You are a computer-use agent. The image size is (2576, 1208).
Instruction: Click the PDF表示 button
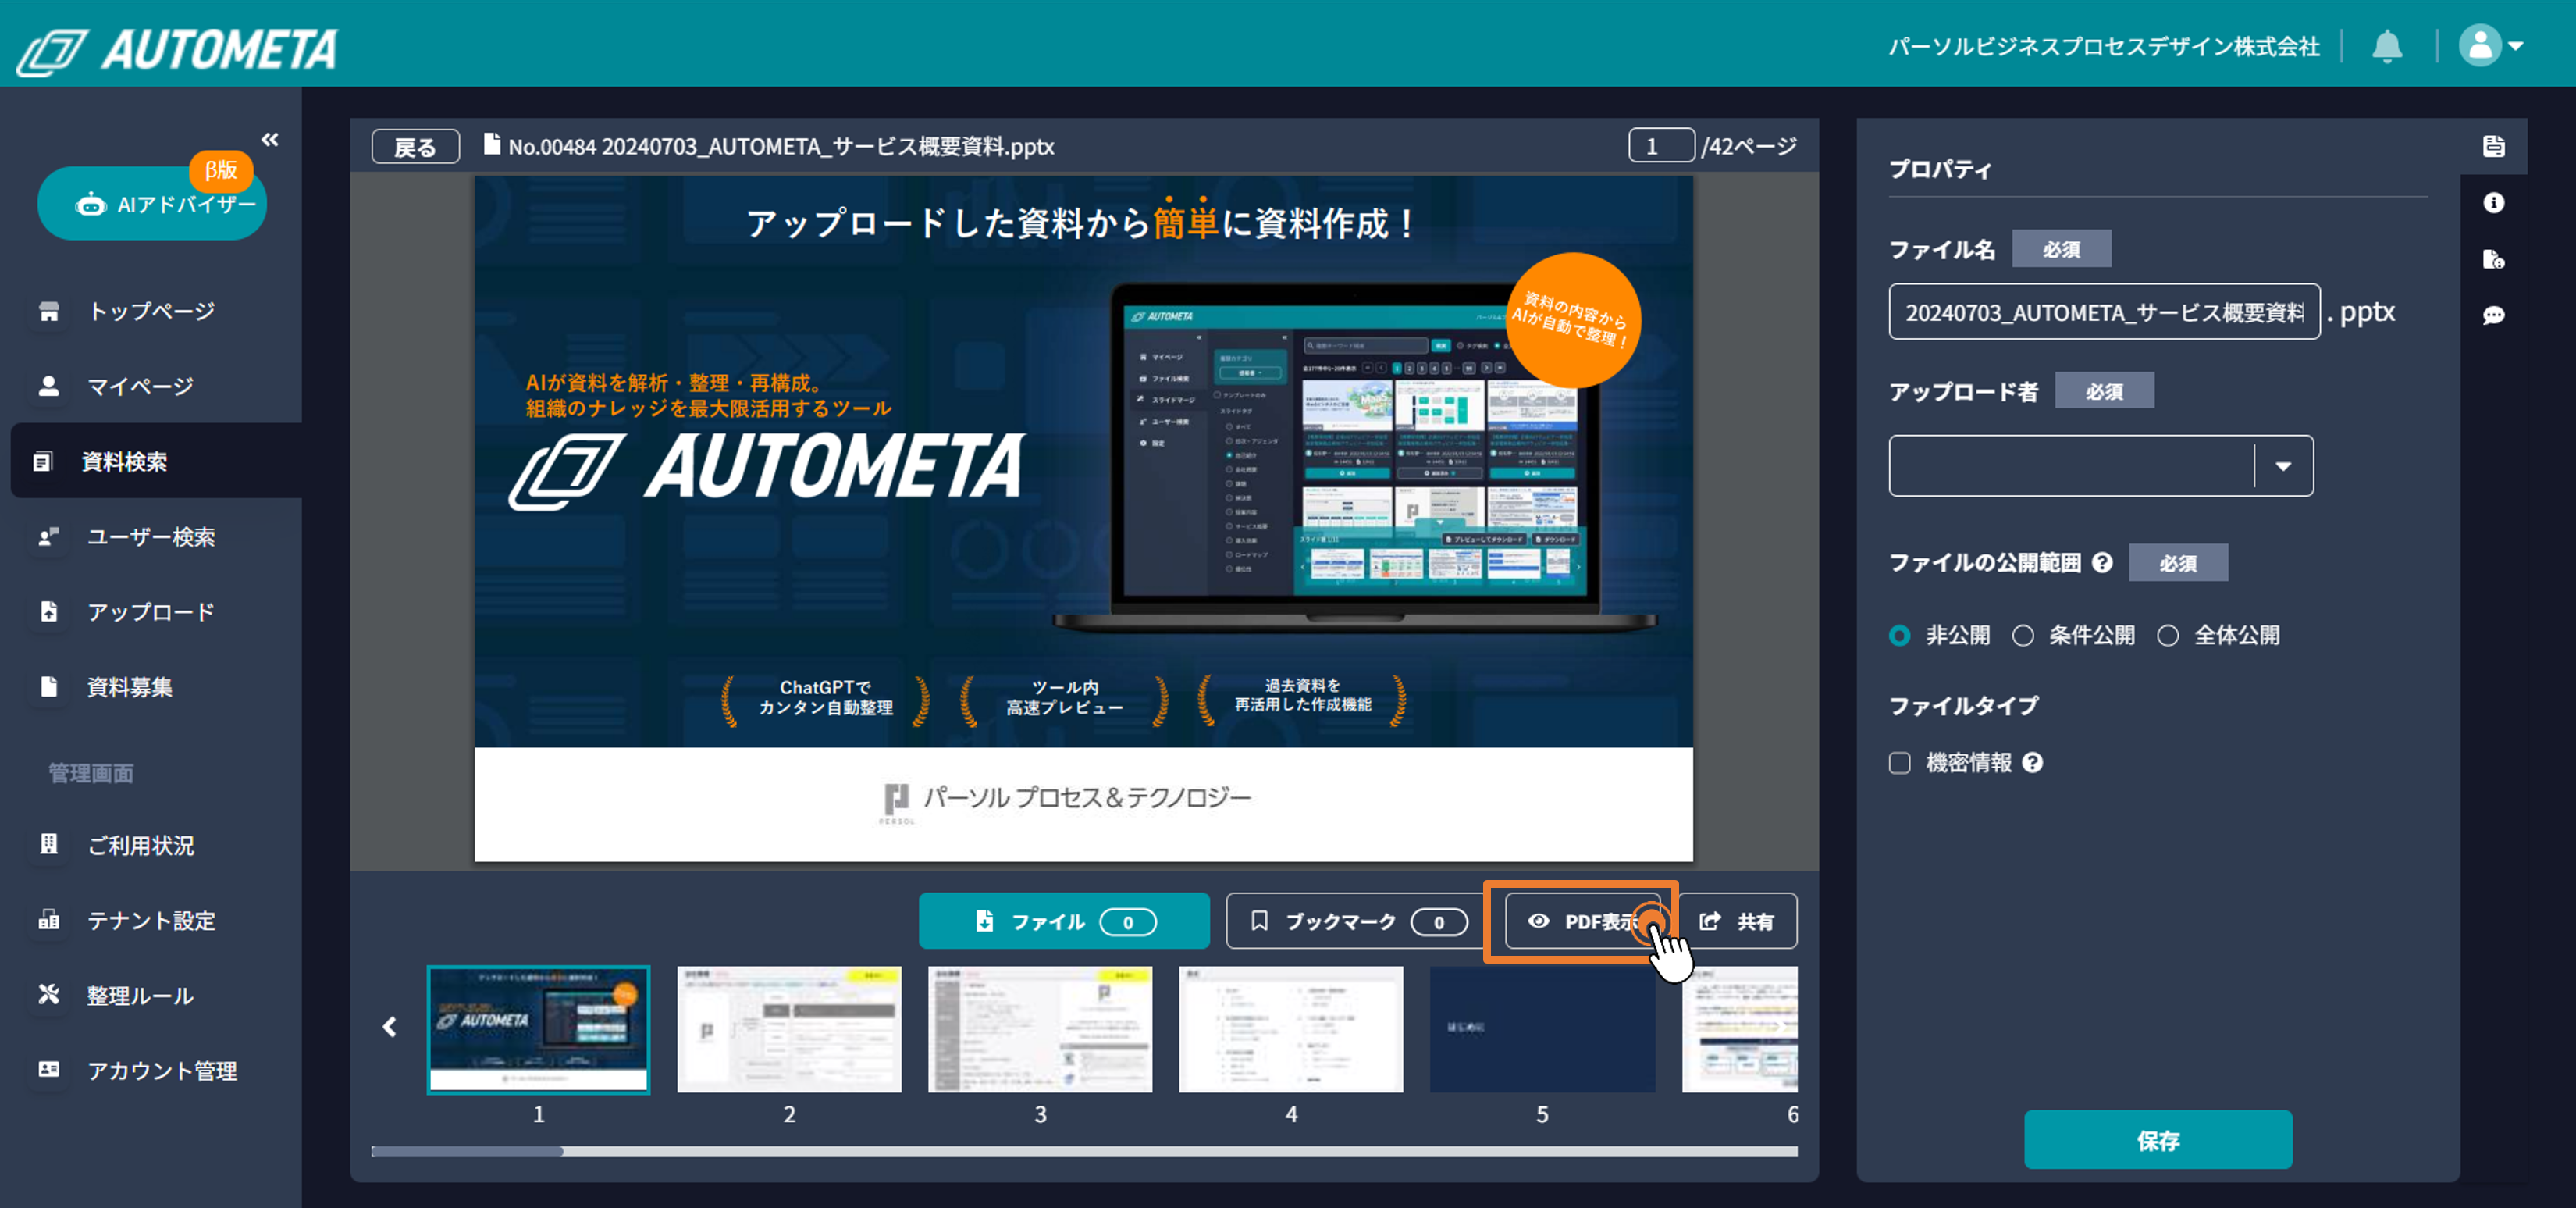(x=1583, y=921)
